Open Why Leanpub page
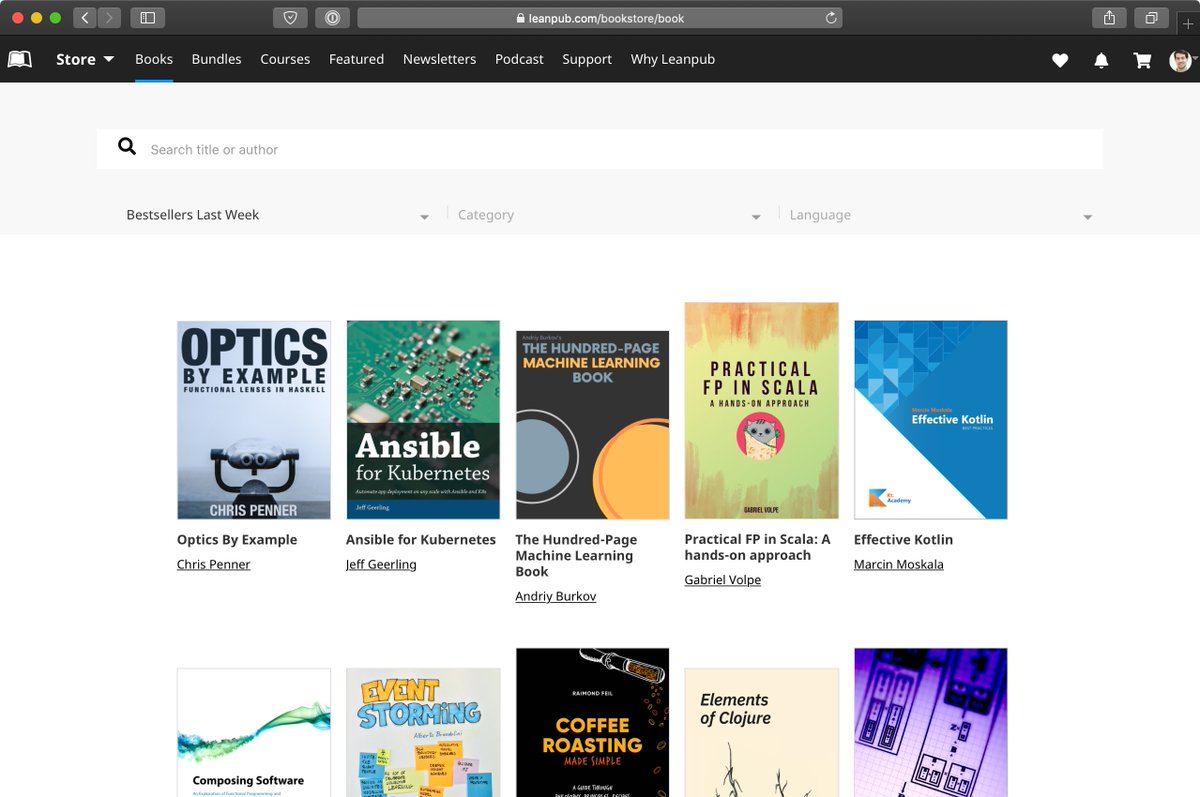The image size is (1200, 797). tap(672, 59)
